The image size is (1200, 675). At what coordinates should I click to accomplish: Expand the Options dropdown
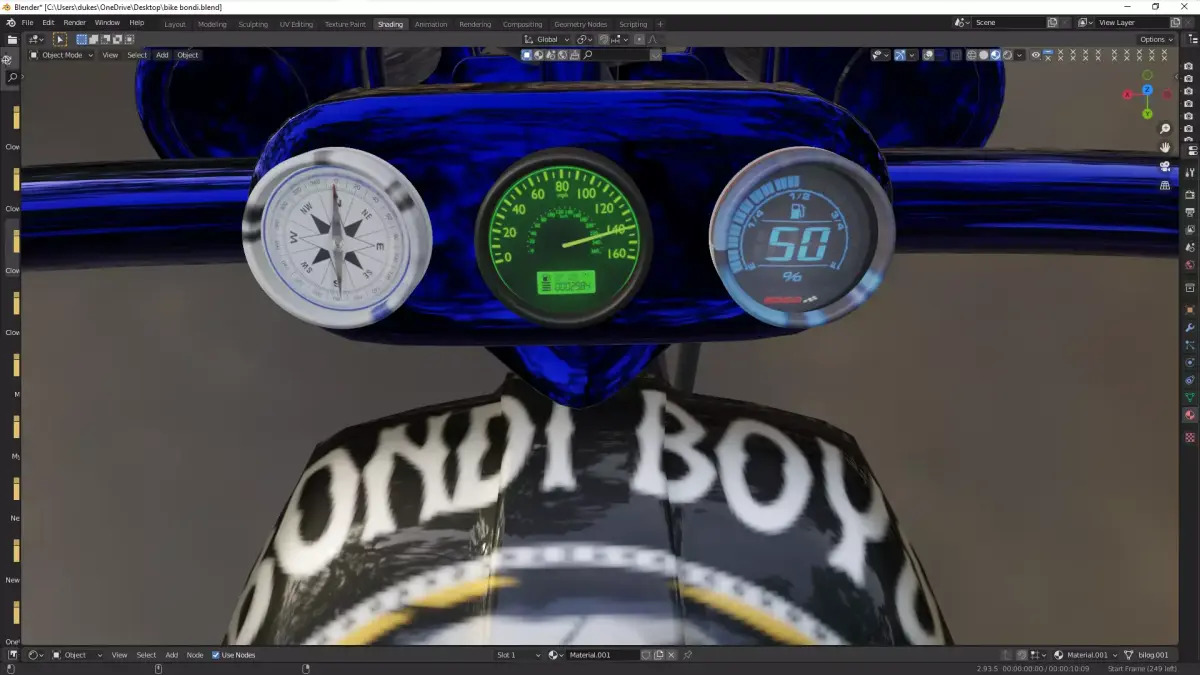coord(1157,39)
